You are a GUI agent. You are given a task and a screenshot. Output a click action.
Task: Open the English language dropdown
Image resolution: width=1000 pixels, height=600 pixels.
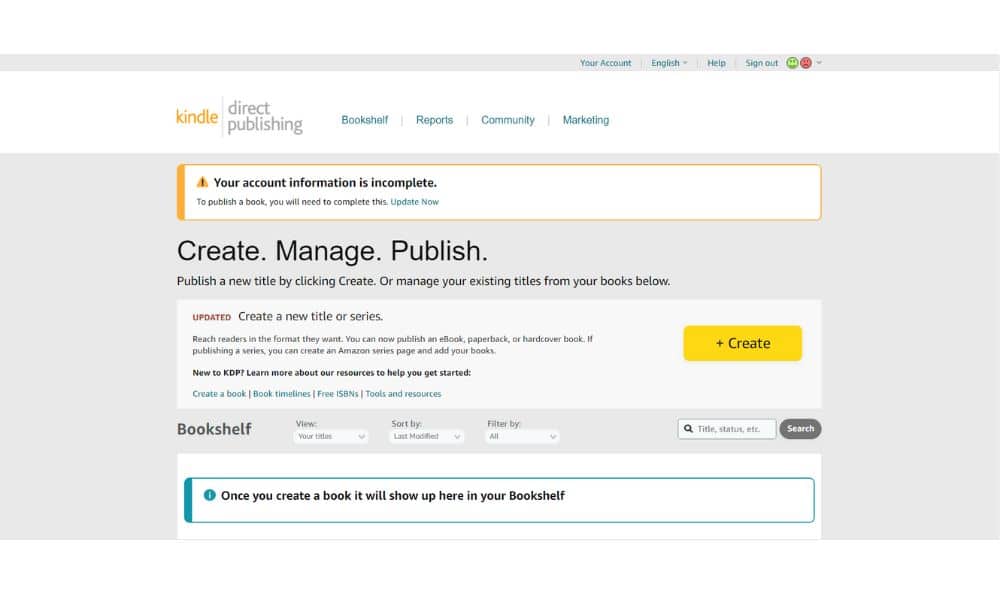(669, 62)
